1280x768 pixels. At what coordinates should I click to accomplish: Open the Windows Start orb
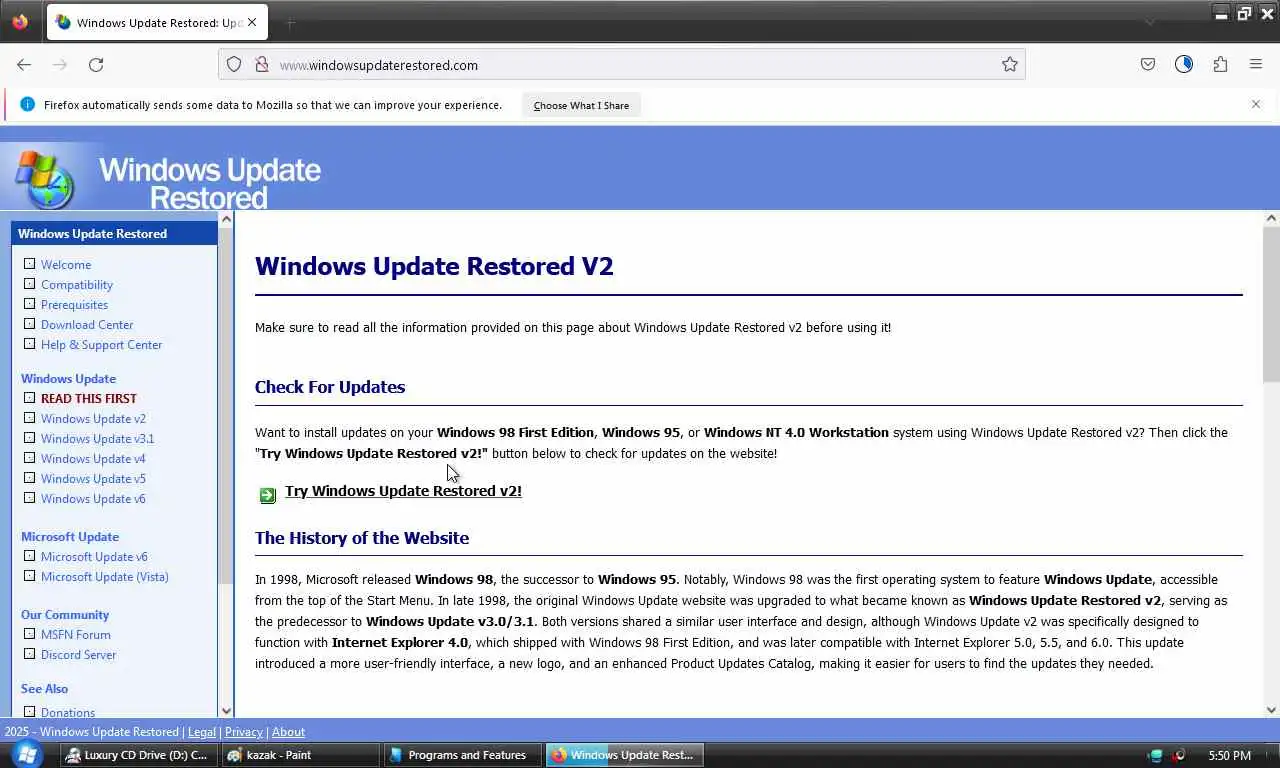coord(27,754)
